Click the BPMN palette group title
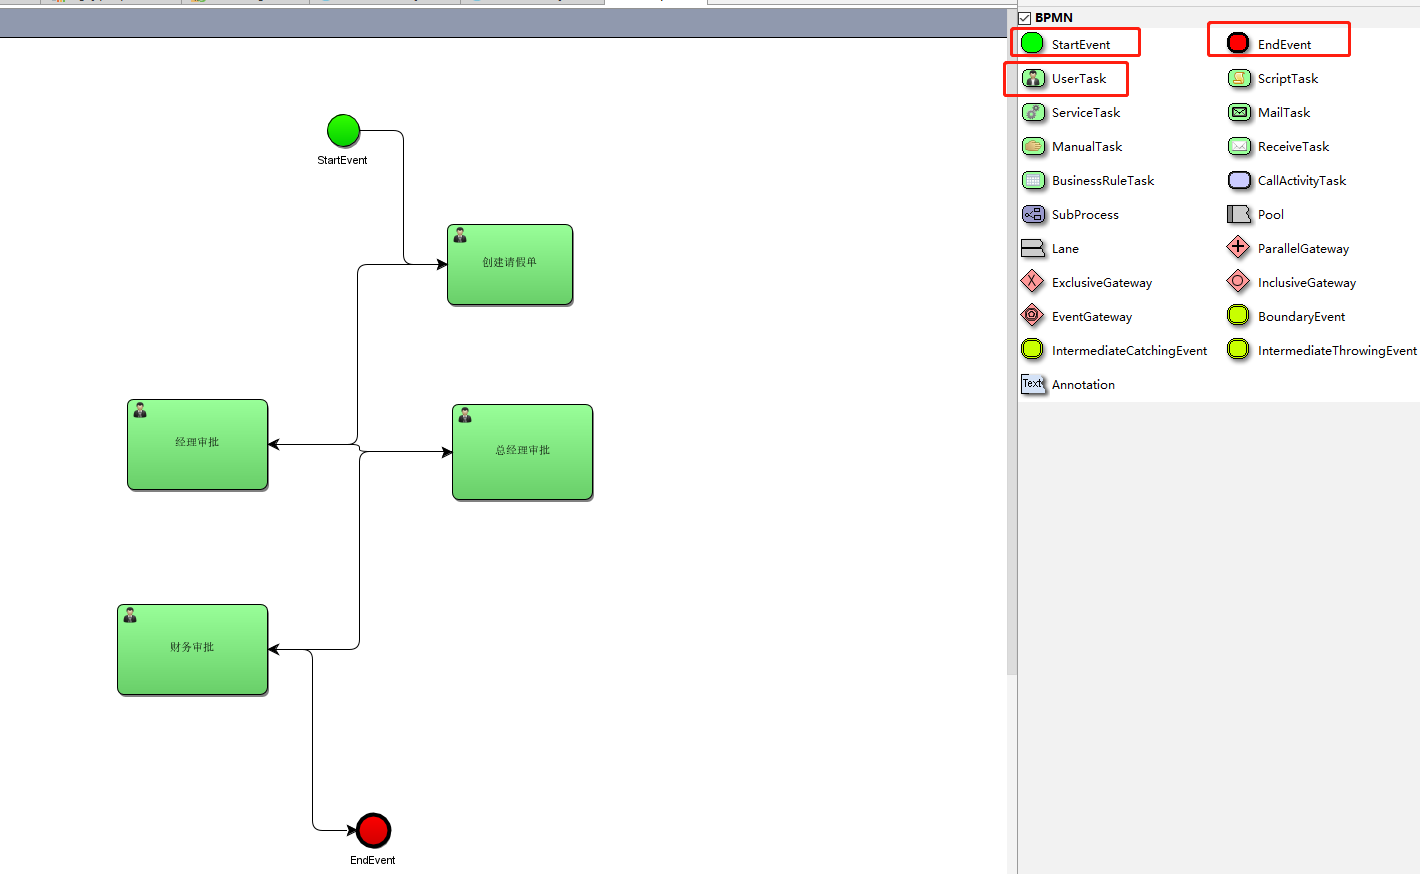Image resolution: width=1420 pixels, height=874 pixels. coord(1054,18)
